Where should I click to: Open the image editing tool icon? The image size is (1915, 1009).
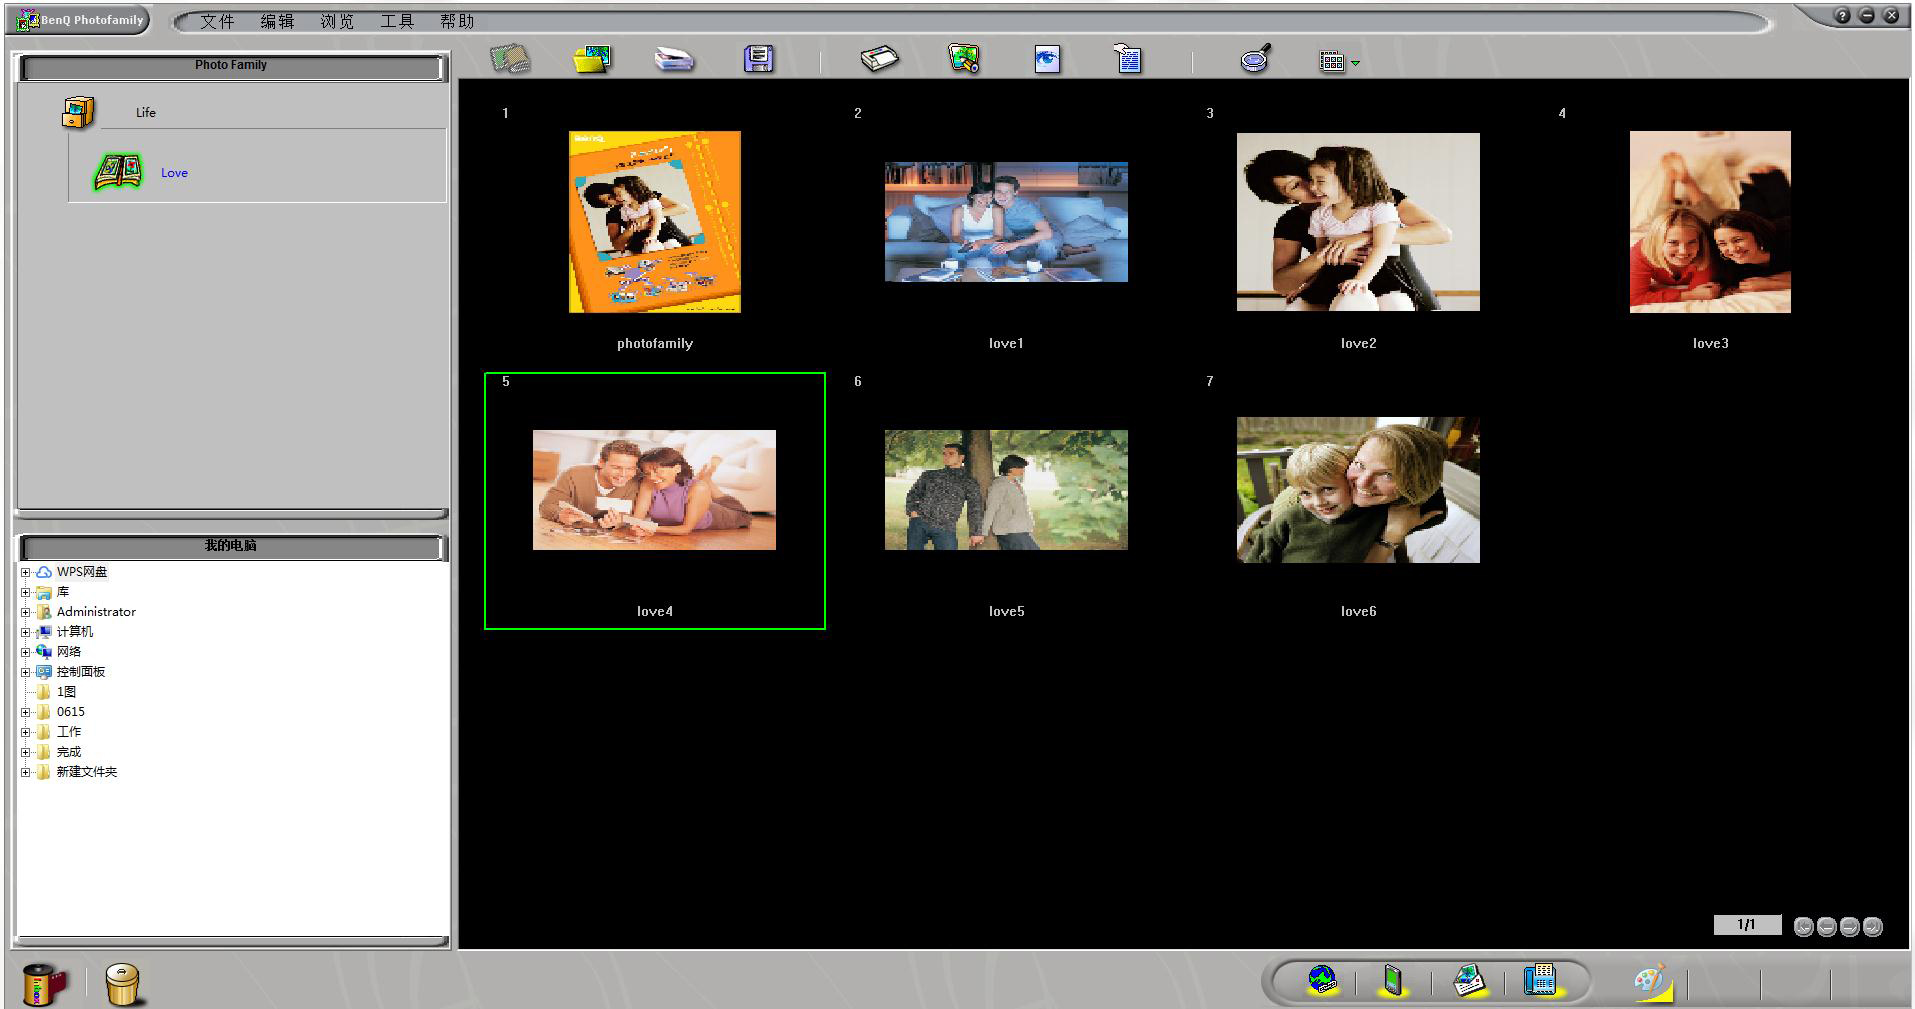(x=964, y=59)
